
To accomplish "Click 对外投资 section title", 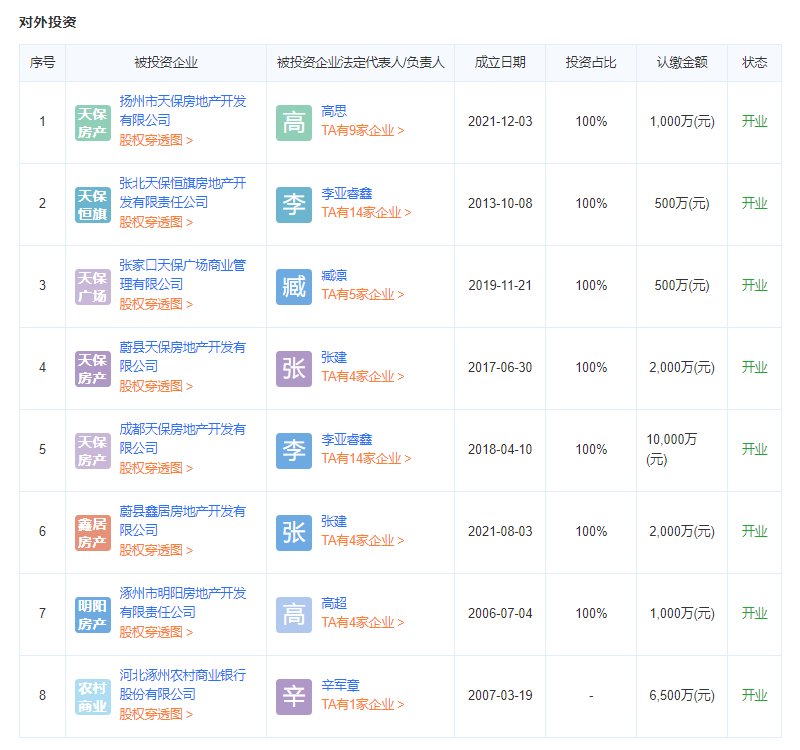I will point(47,22).
